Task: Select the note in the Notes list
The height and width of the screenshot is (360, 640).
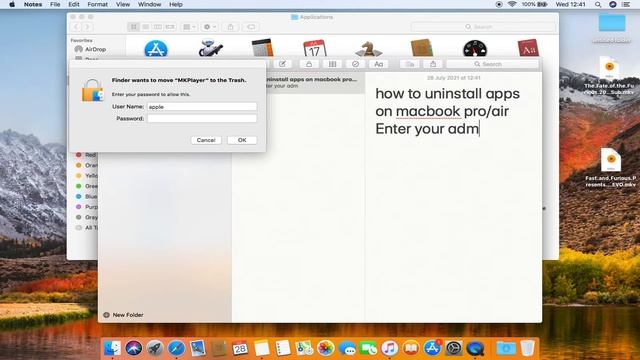Action: (315, 82)
